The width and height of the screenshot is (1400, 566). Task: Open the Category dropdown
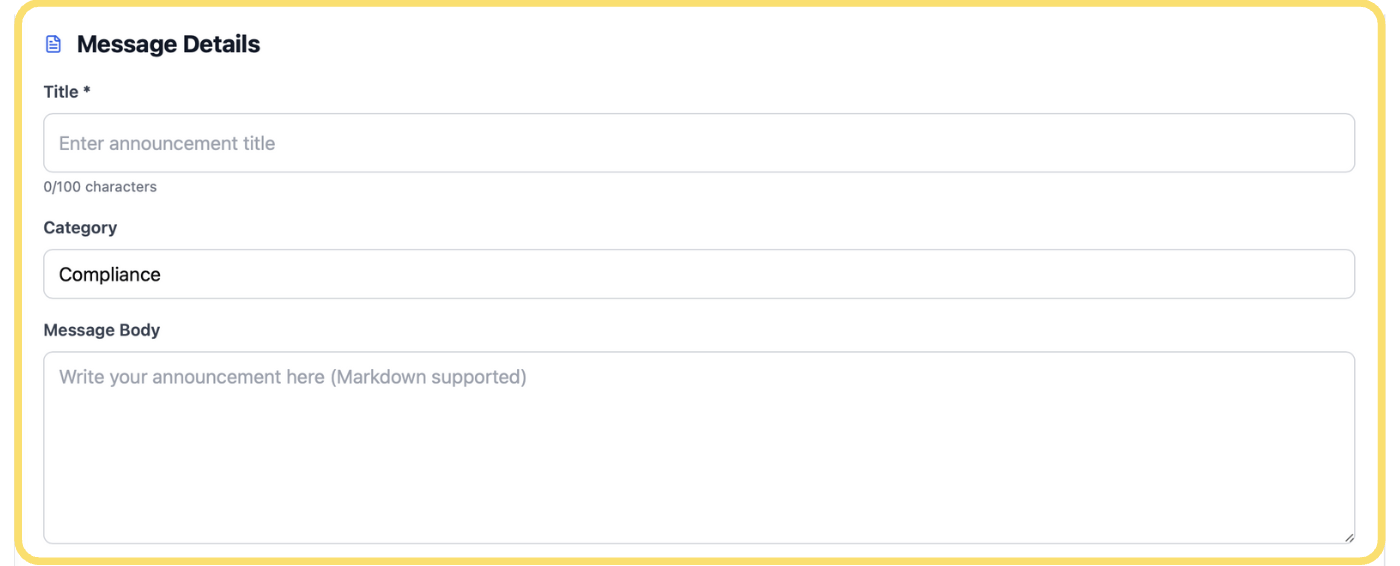pos(698,274)
